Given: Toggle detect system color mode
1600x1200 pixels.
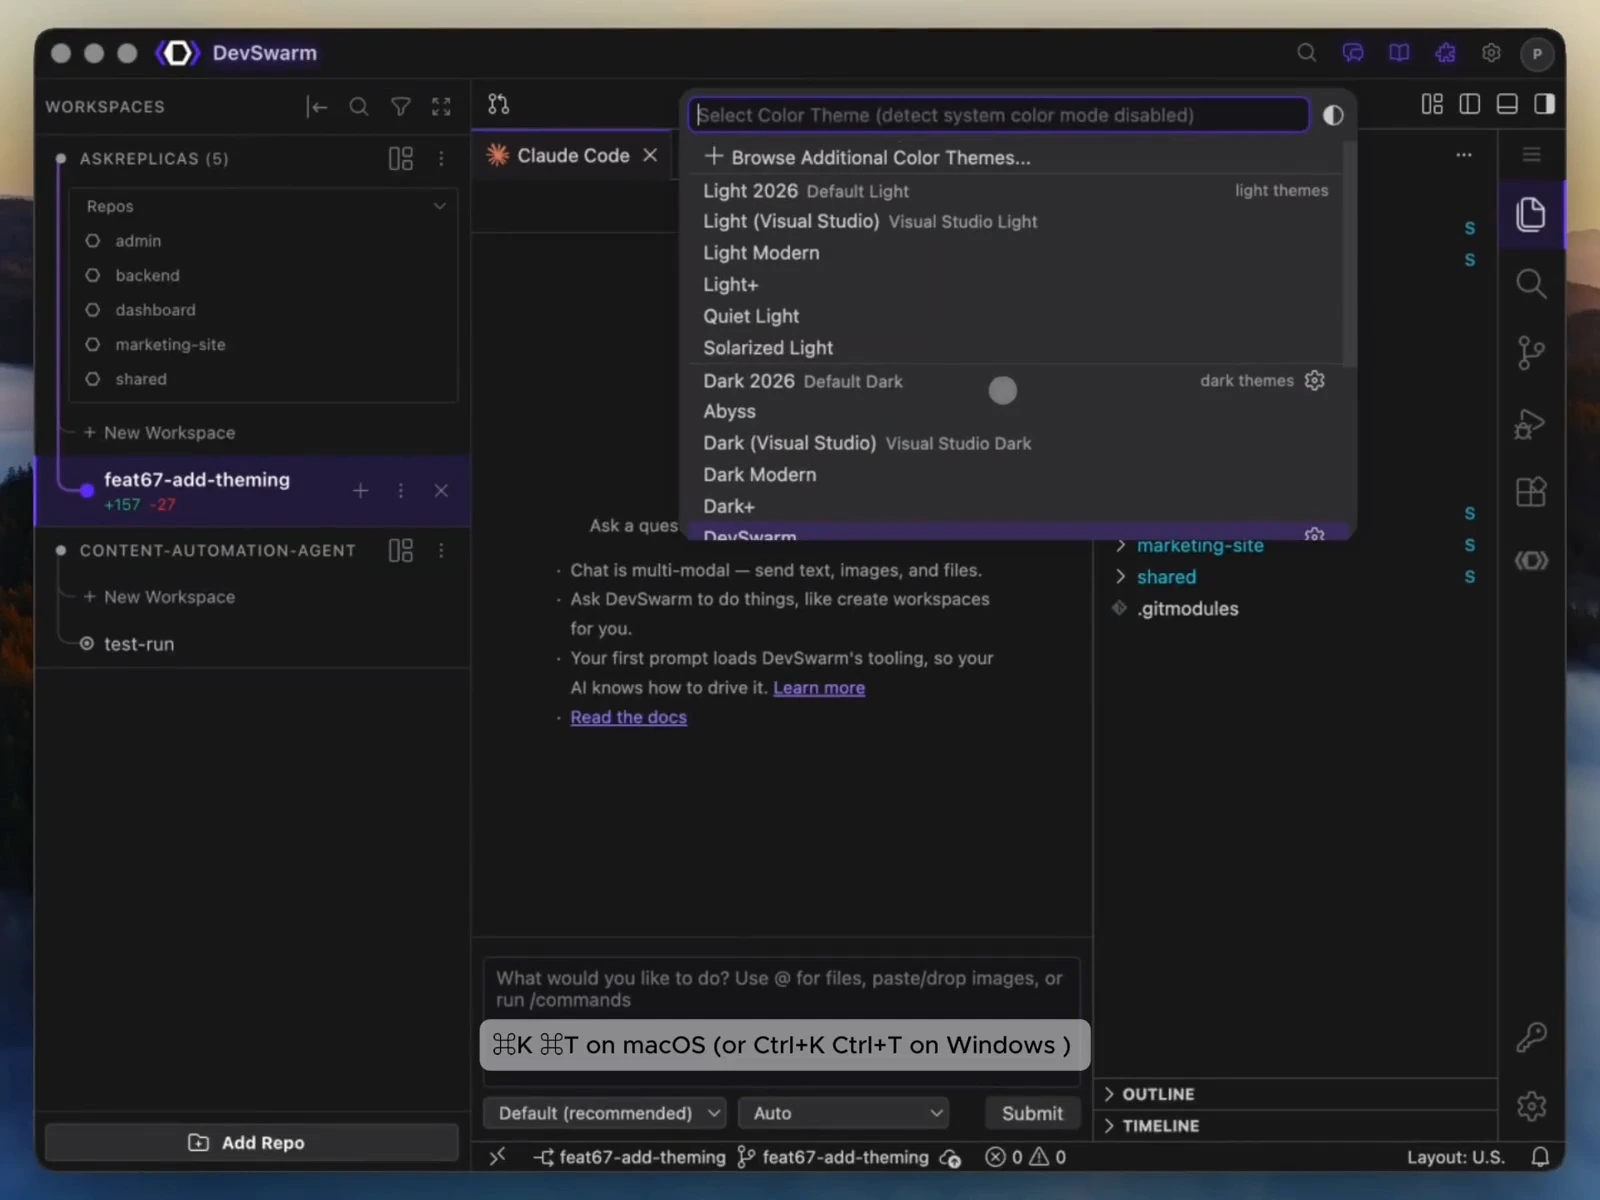Looking at the screenshot, I should click(x=1333, y=115).
